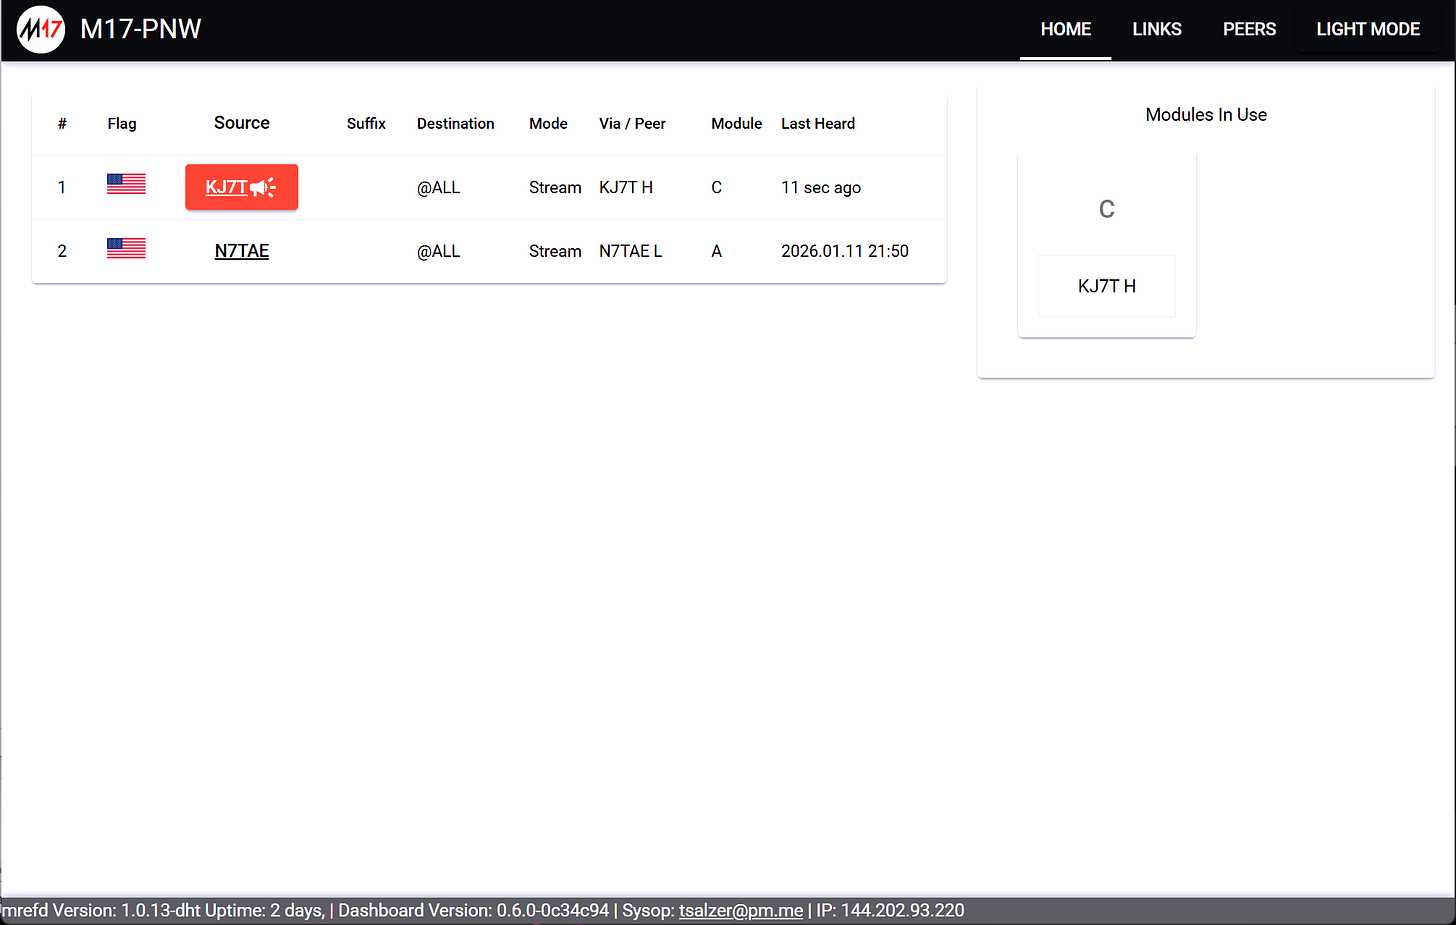The image size is (1456, 925).
Task: Click the Via / Peer column header
Action: click(632, 123)
